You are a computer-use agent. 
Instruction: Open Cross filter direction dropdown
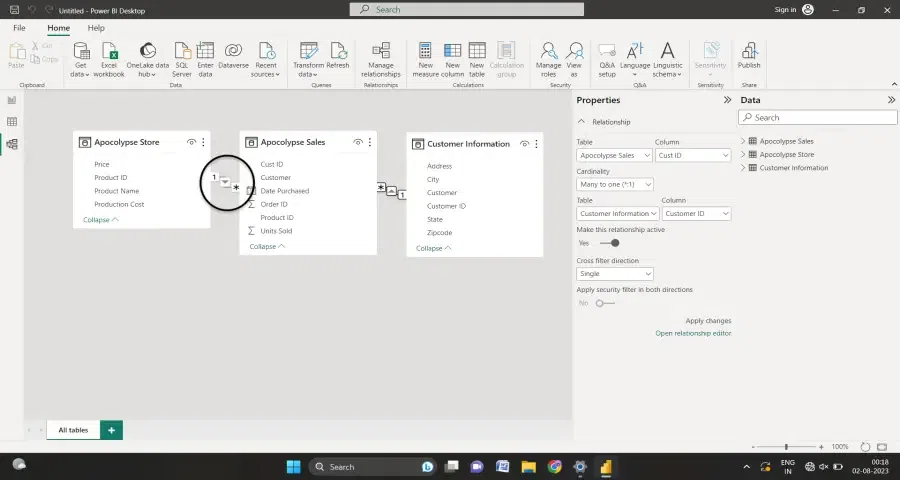click(x=615, y=274)
